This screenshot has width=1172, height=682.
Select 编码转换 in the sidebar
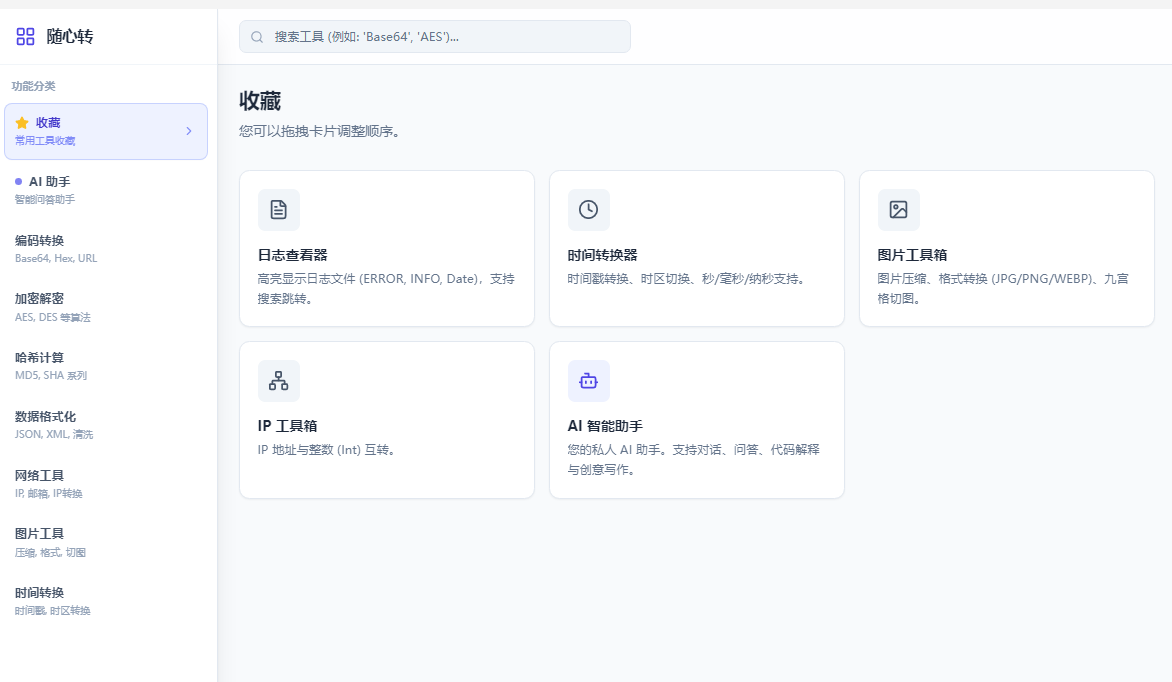point(40,241)
